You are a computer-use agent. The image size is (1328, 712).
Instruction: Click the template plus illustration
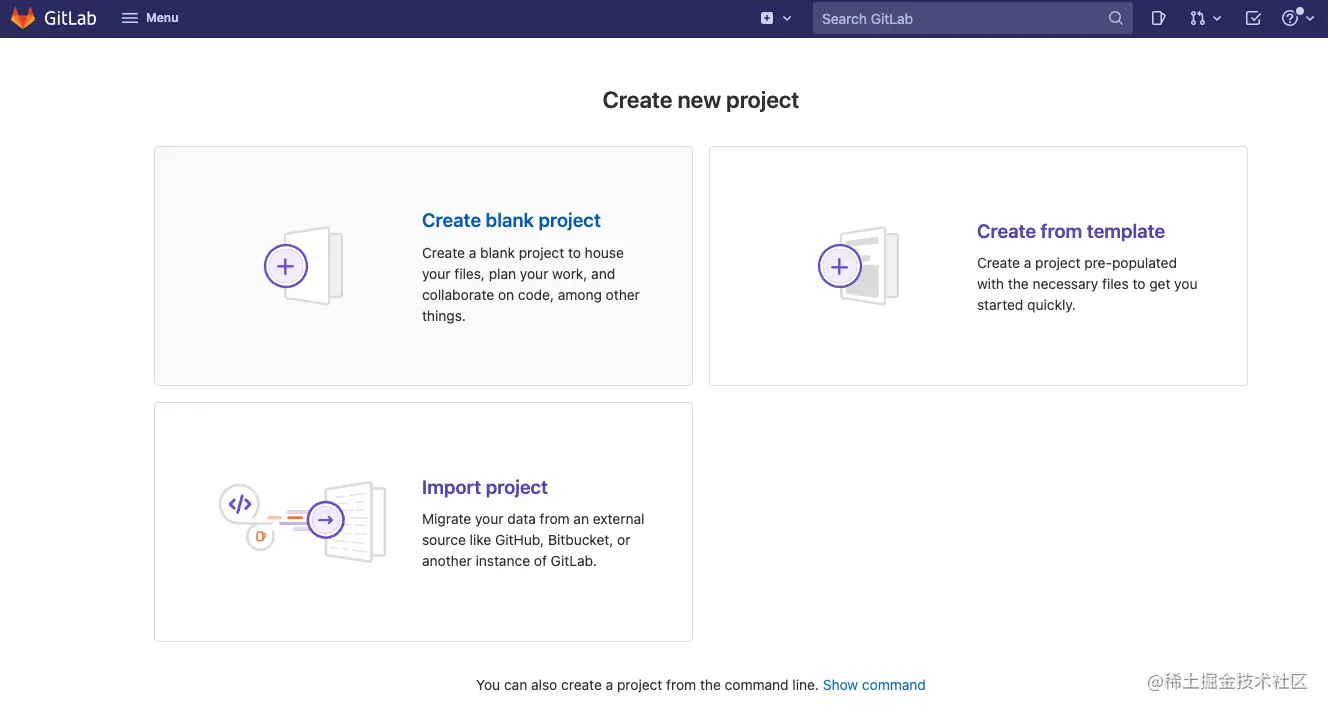tap(858, 266)
